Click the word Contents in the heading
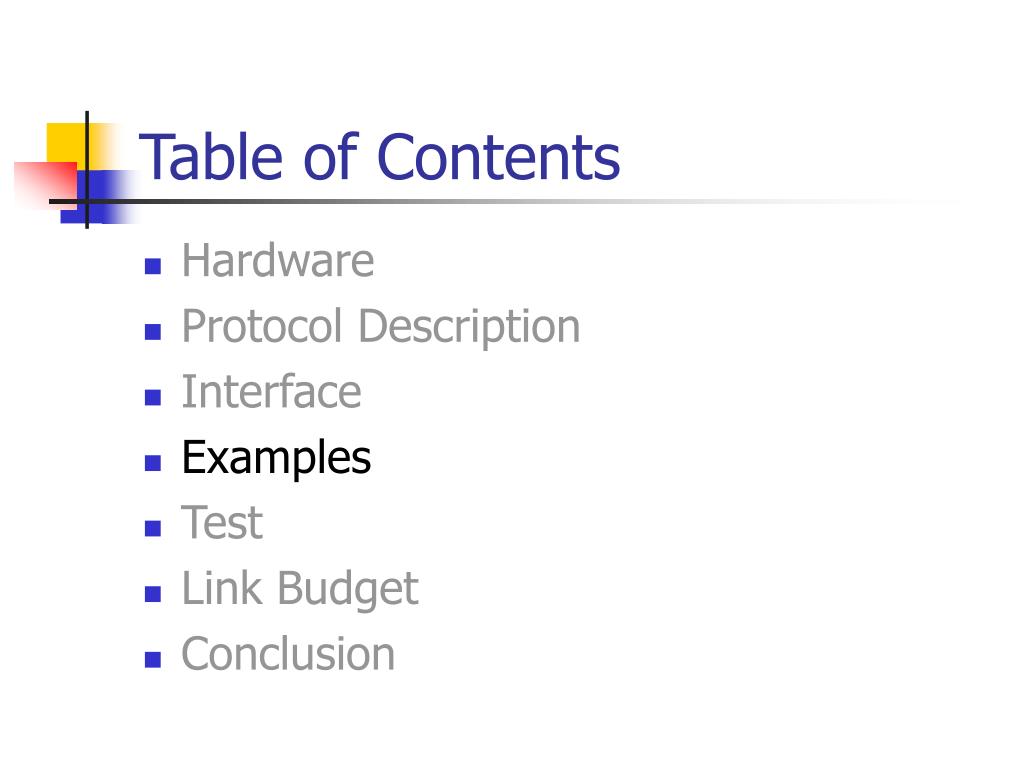This screenshot has height=768, width=1024. click(x=499, y=157)
